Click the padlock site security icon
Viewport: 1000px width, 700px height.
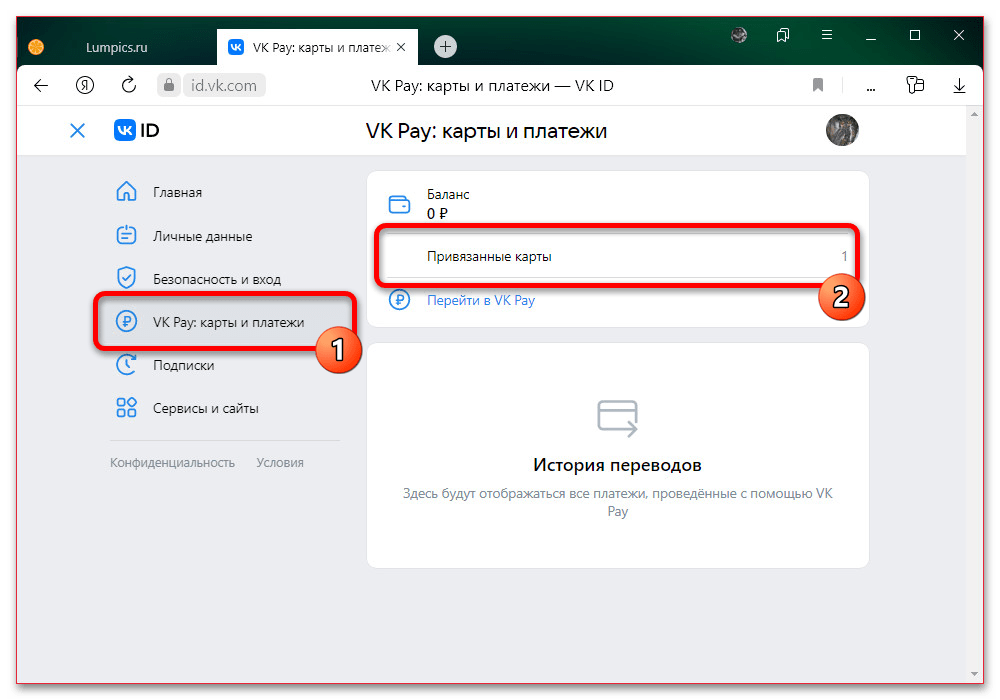coord(168,85)
